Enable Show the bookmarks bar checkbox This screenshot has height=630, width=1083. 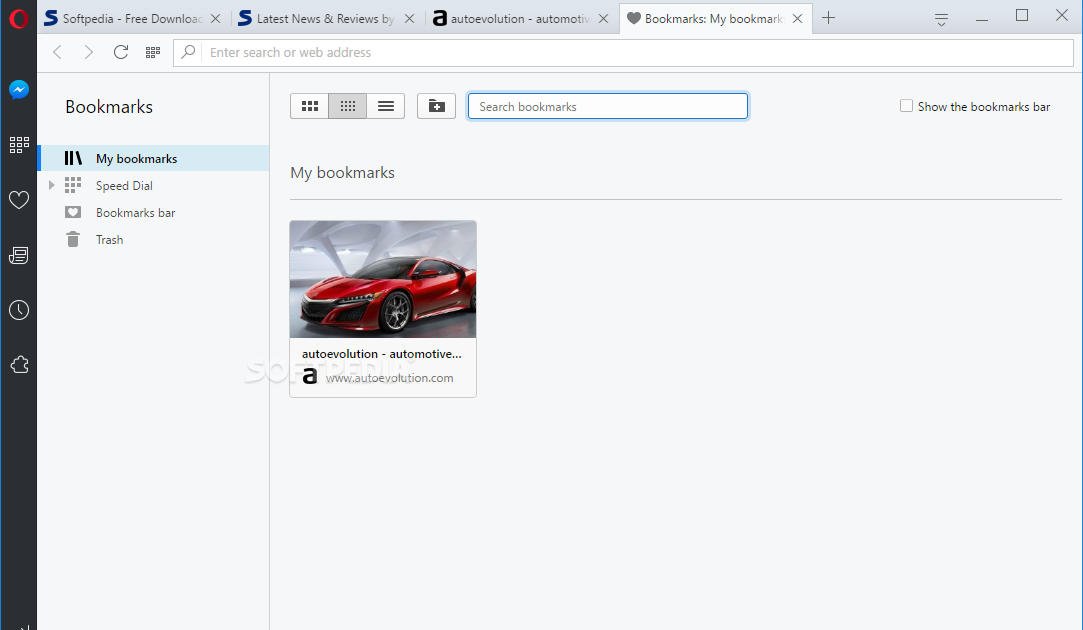[x=906, y=106]
